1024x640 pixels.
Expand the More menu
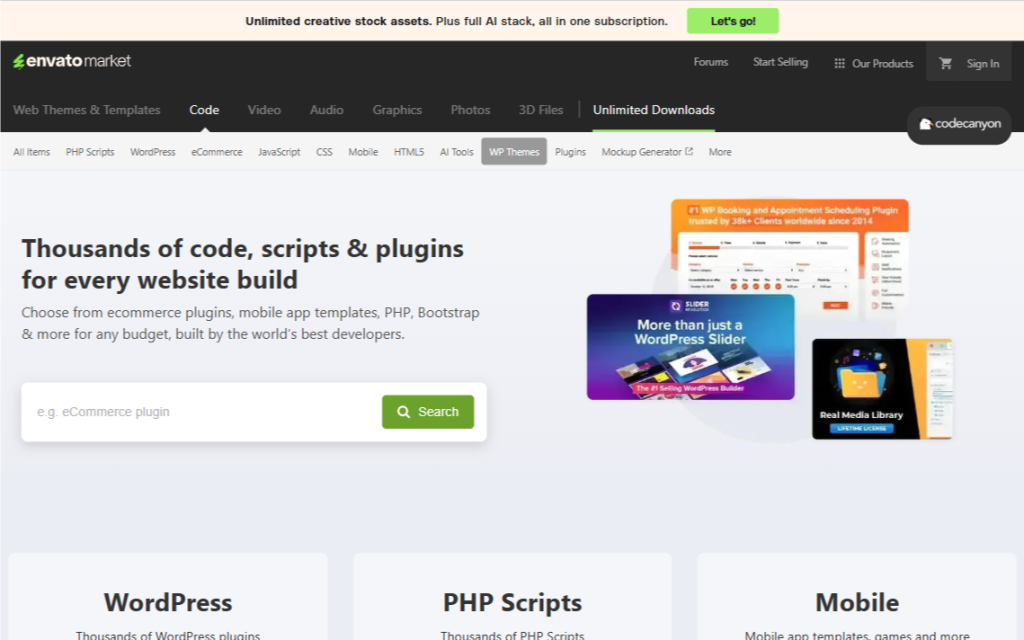click(720, 152)
